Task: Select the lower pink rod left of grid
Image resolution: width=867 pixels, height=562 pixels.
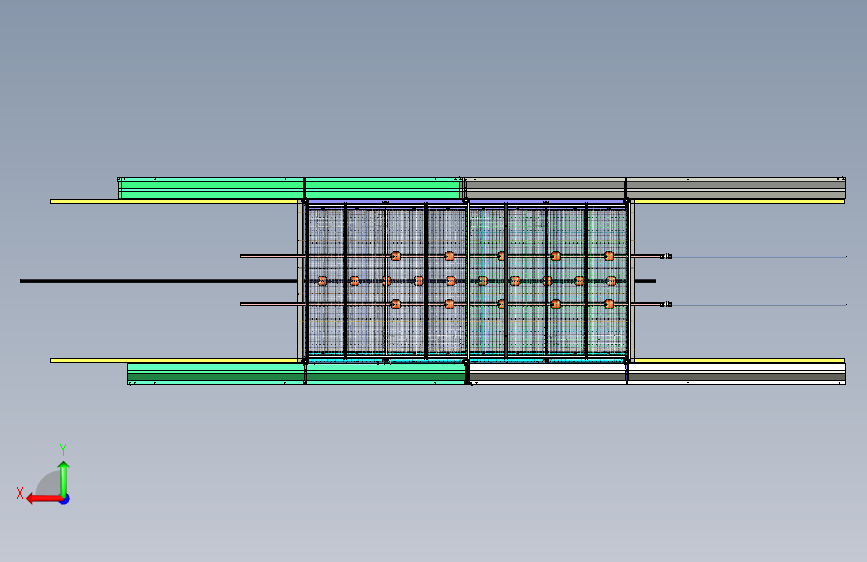Action: [273, 304]
